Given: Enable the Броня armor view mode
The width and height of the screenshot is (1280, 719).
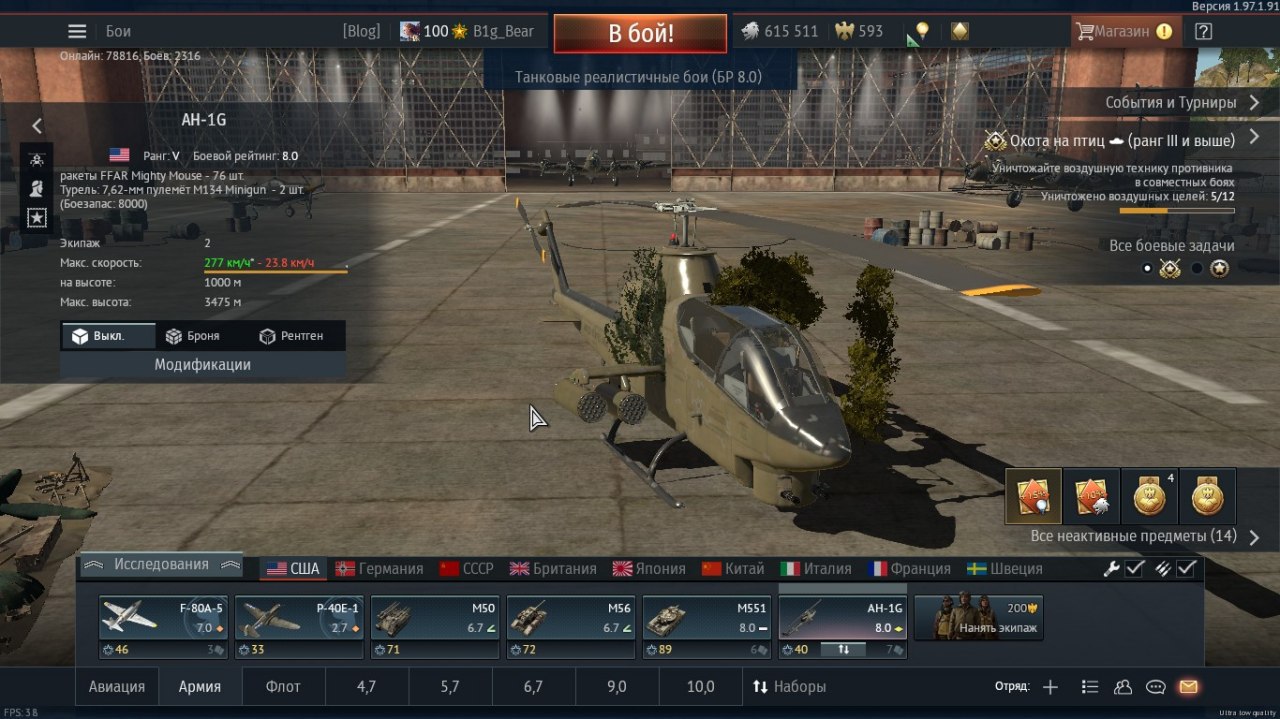Looking at the screenshot, I should click(193, 336).
